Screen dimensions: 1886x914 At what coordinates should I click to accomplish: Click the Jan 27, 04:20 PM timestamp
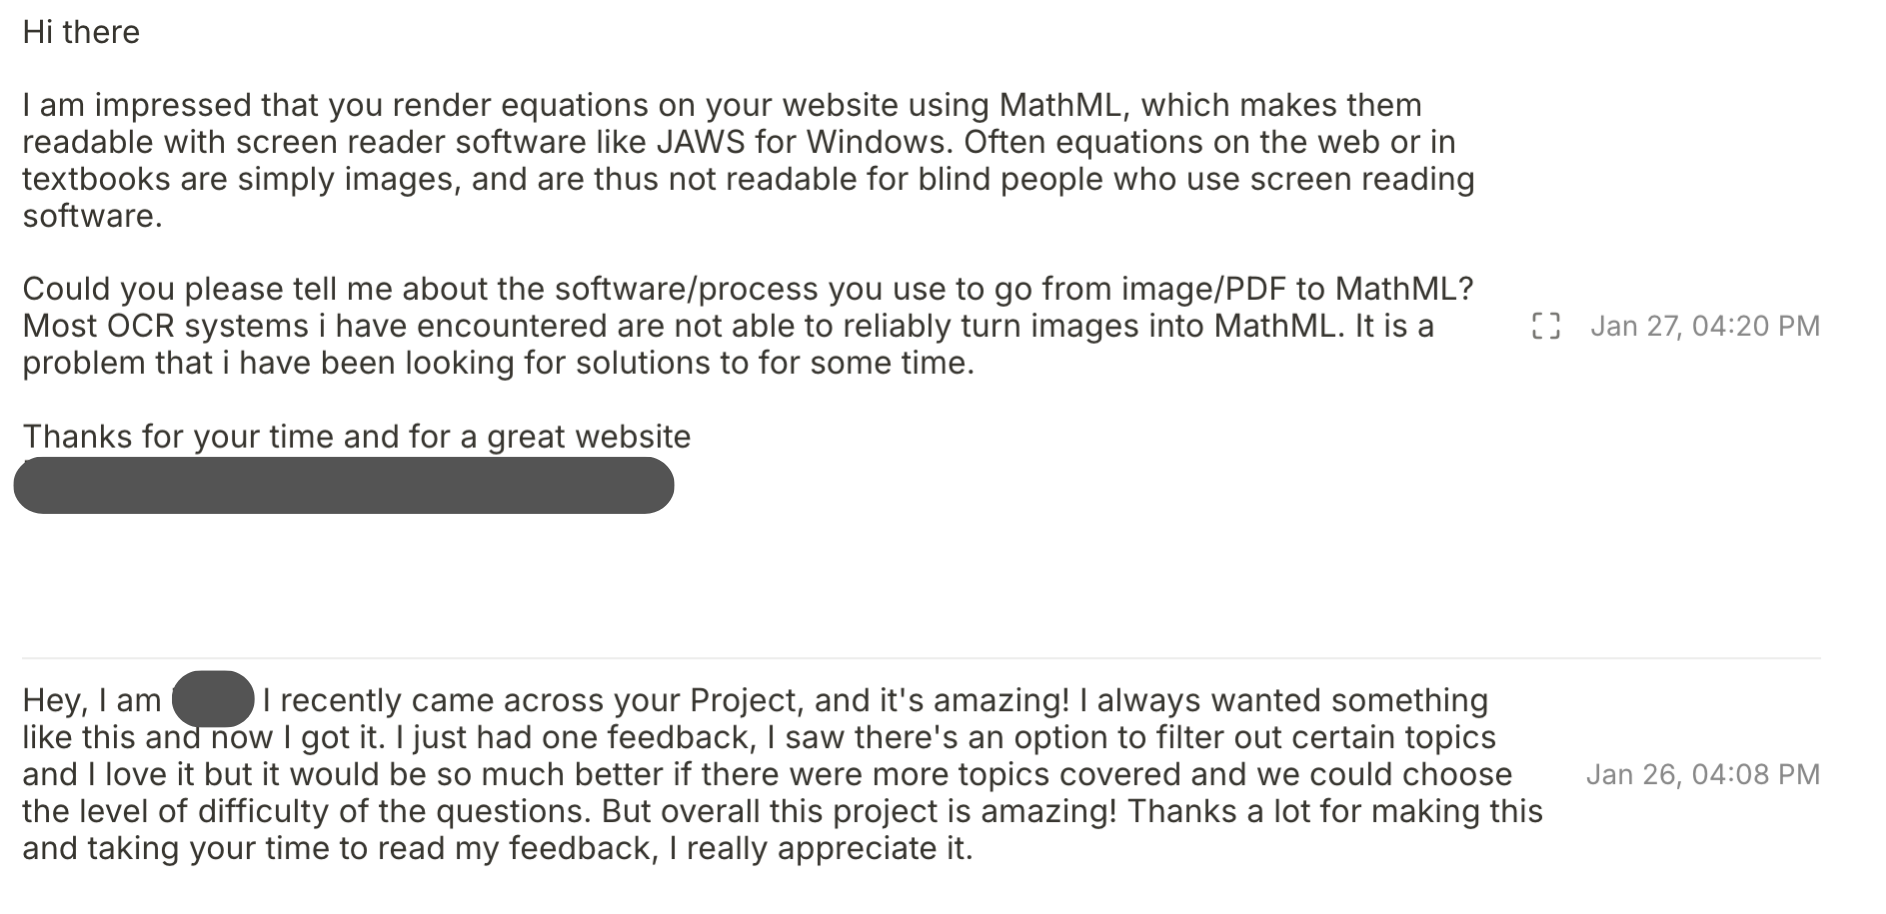(x=1704, y=326)
